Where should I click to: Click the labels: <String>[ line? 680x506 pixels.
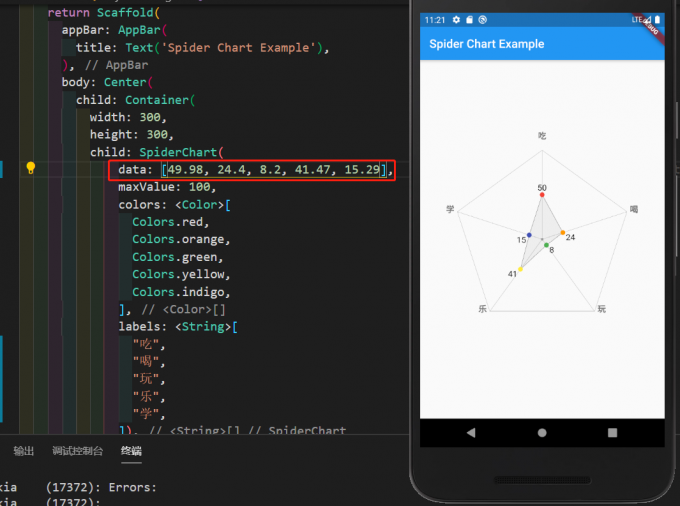(x=178, y=326)
